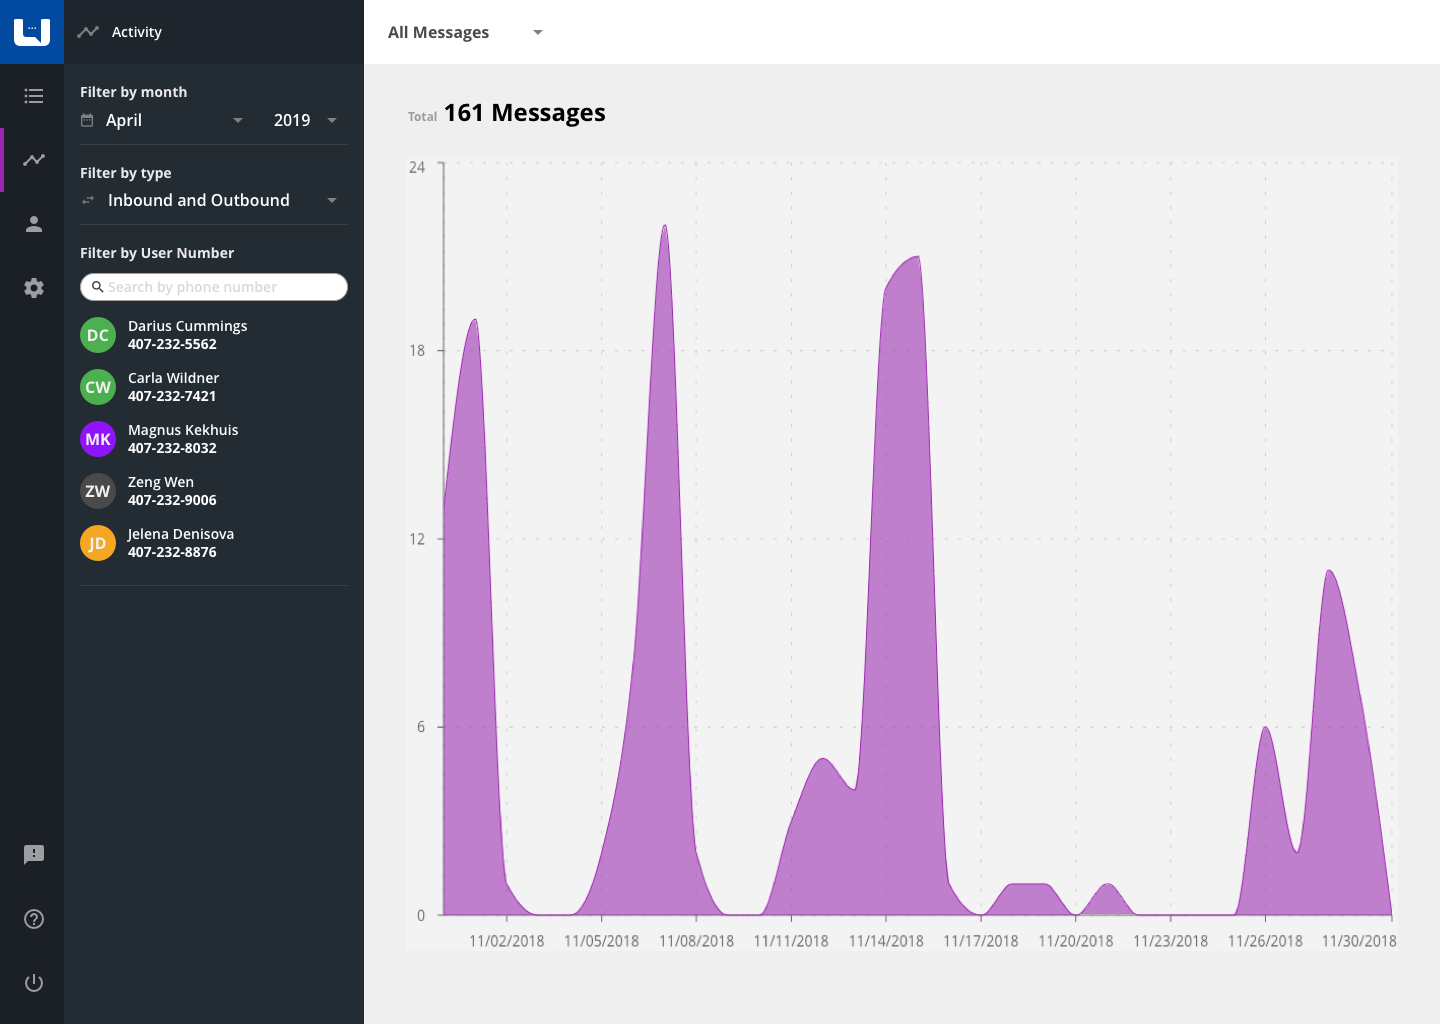This screenshot has height=1024, width=1440.
Task: Click phone number 407-232-8876
Action: click(x=172, y=552)
